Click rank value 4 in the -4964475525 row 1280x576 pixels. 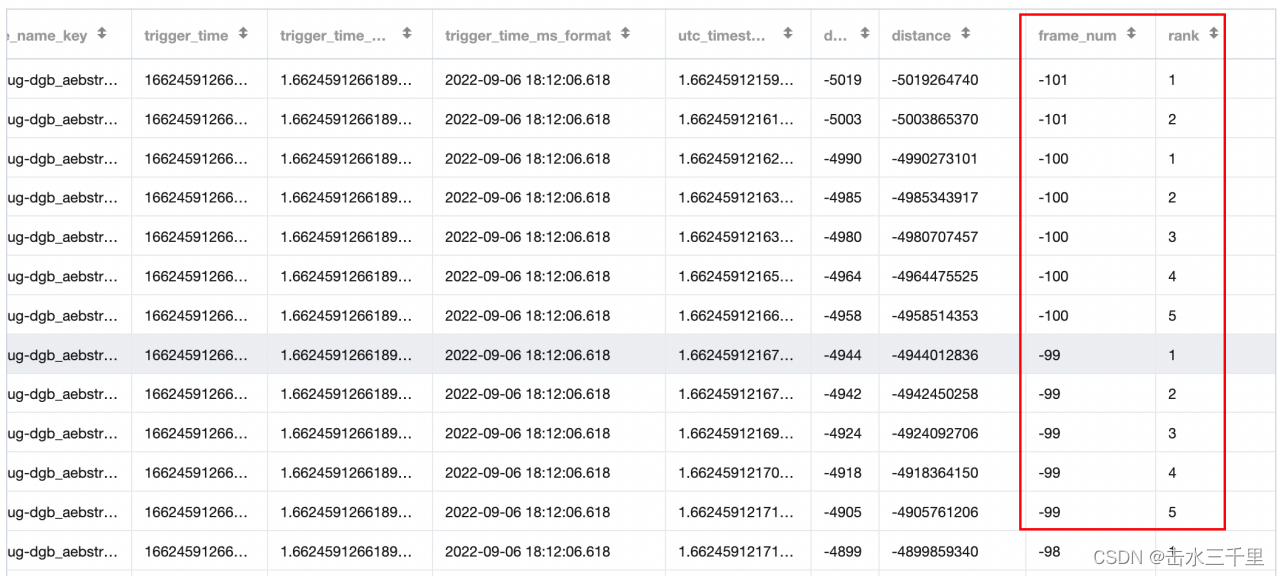(1172, 276)
